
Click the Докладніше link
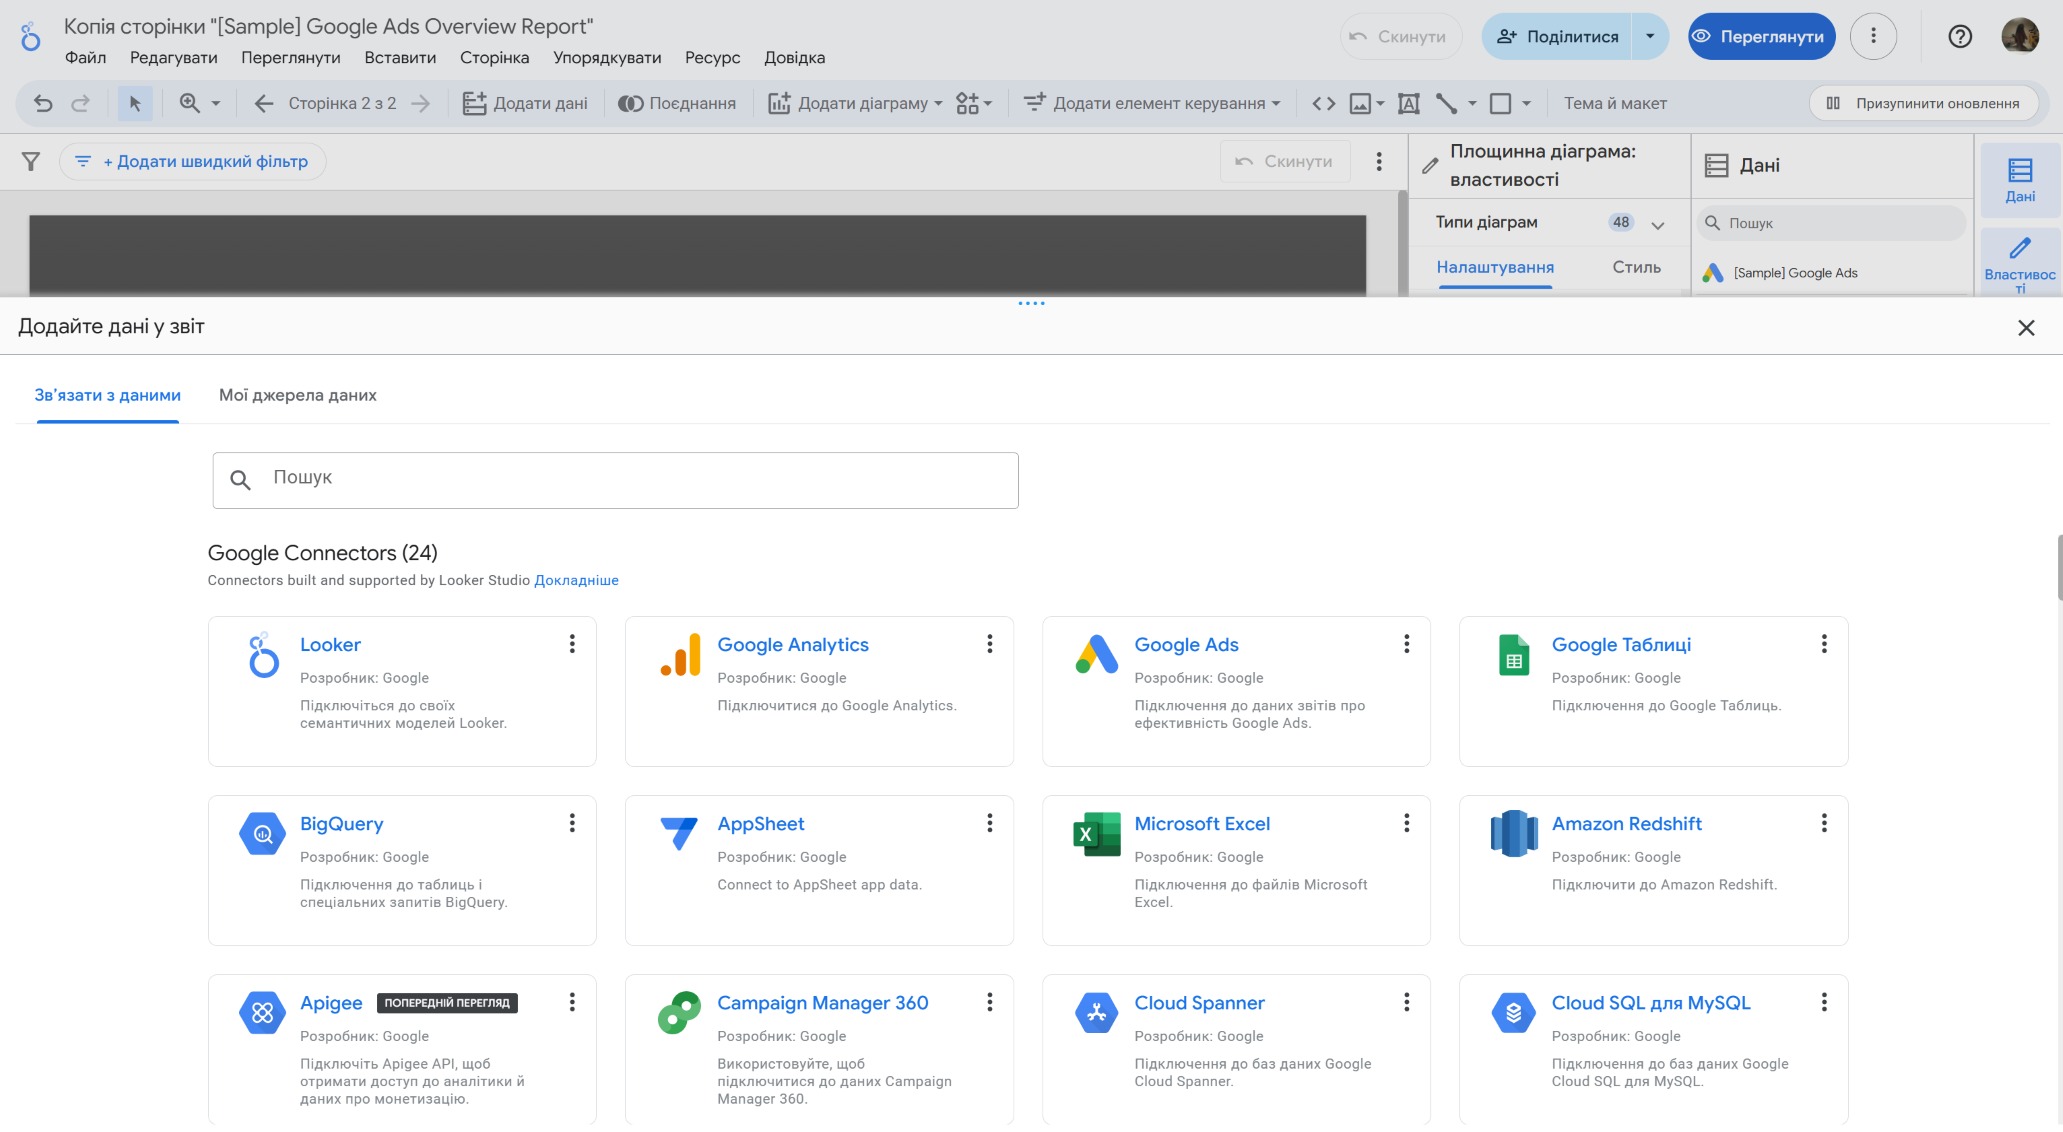pos(576,580)
